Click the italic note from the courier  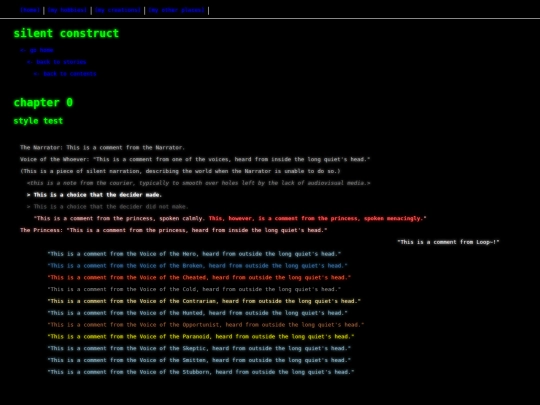coord(198,183)
